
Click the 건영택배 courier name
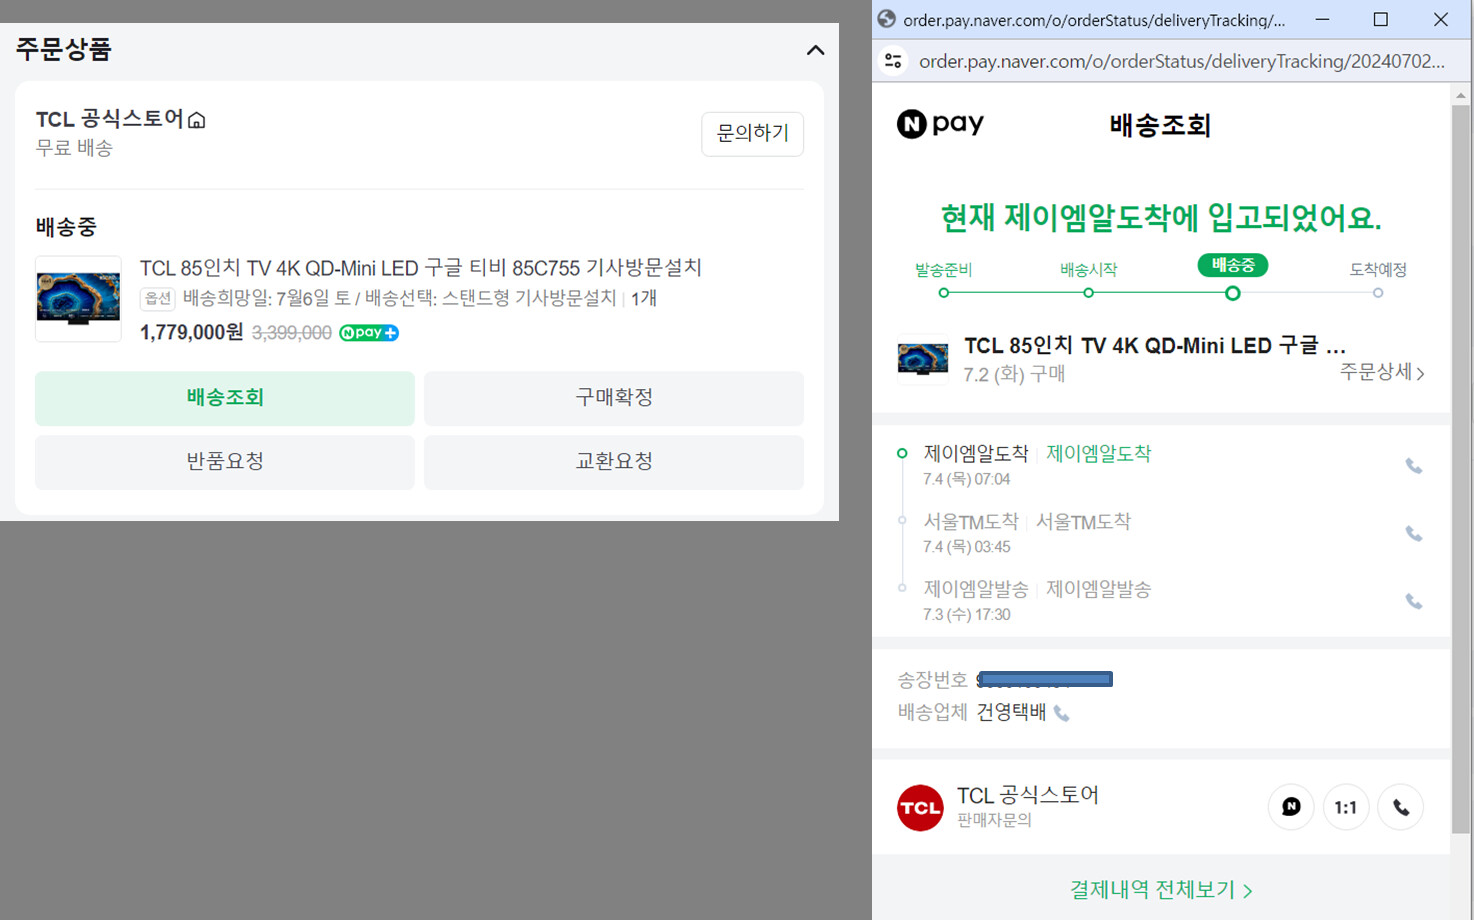[1011, 712]
